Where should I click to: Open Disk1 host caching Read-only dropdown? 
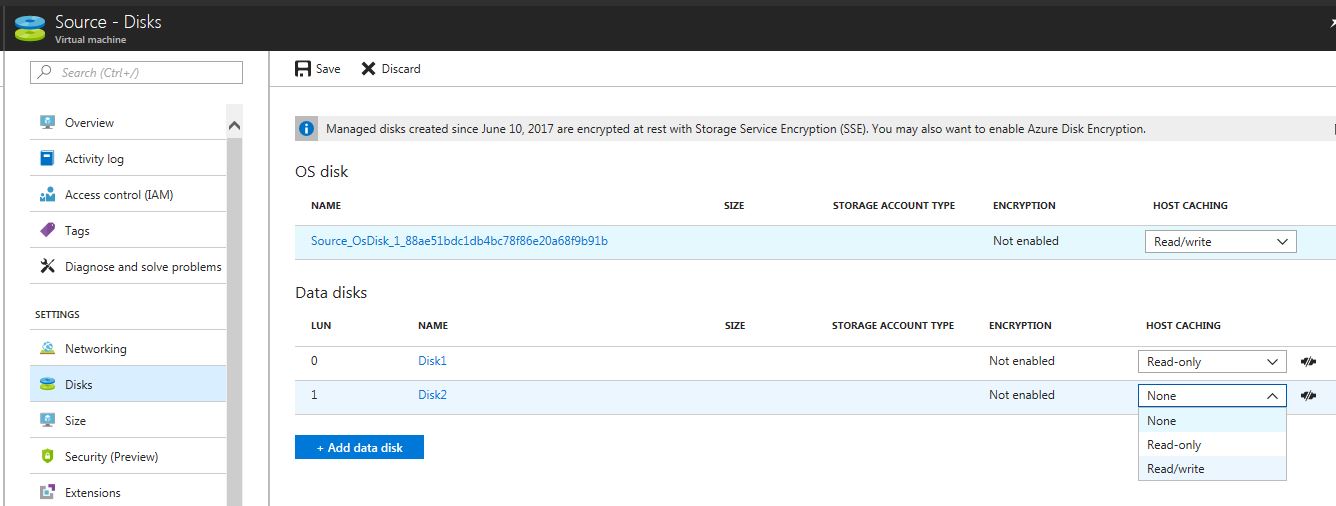point(1212,362)
